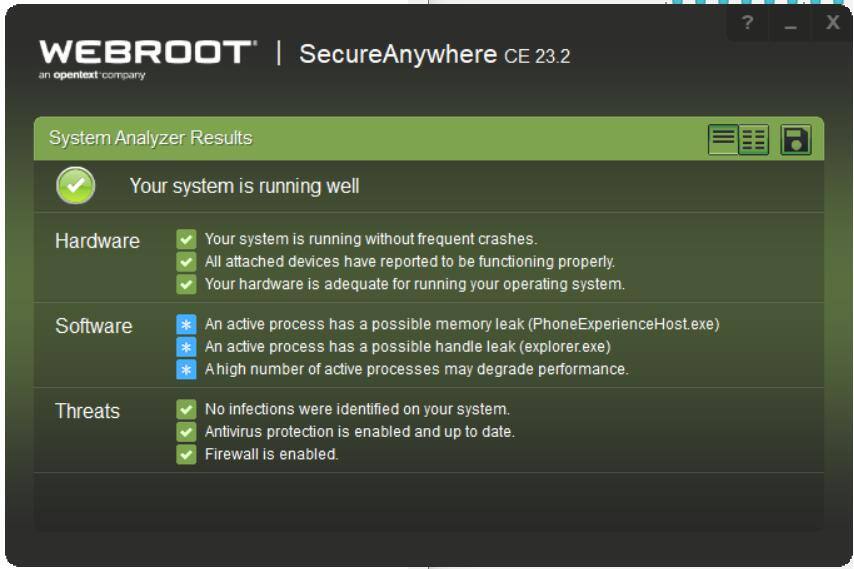
Task: Click the hardware adequate green checkmark
Action: 186,284
